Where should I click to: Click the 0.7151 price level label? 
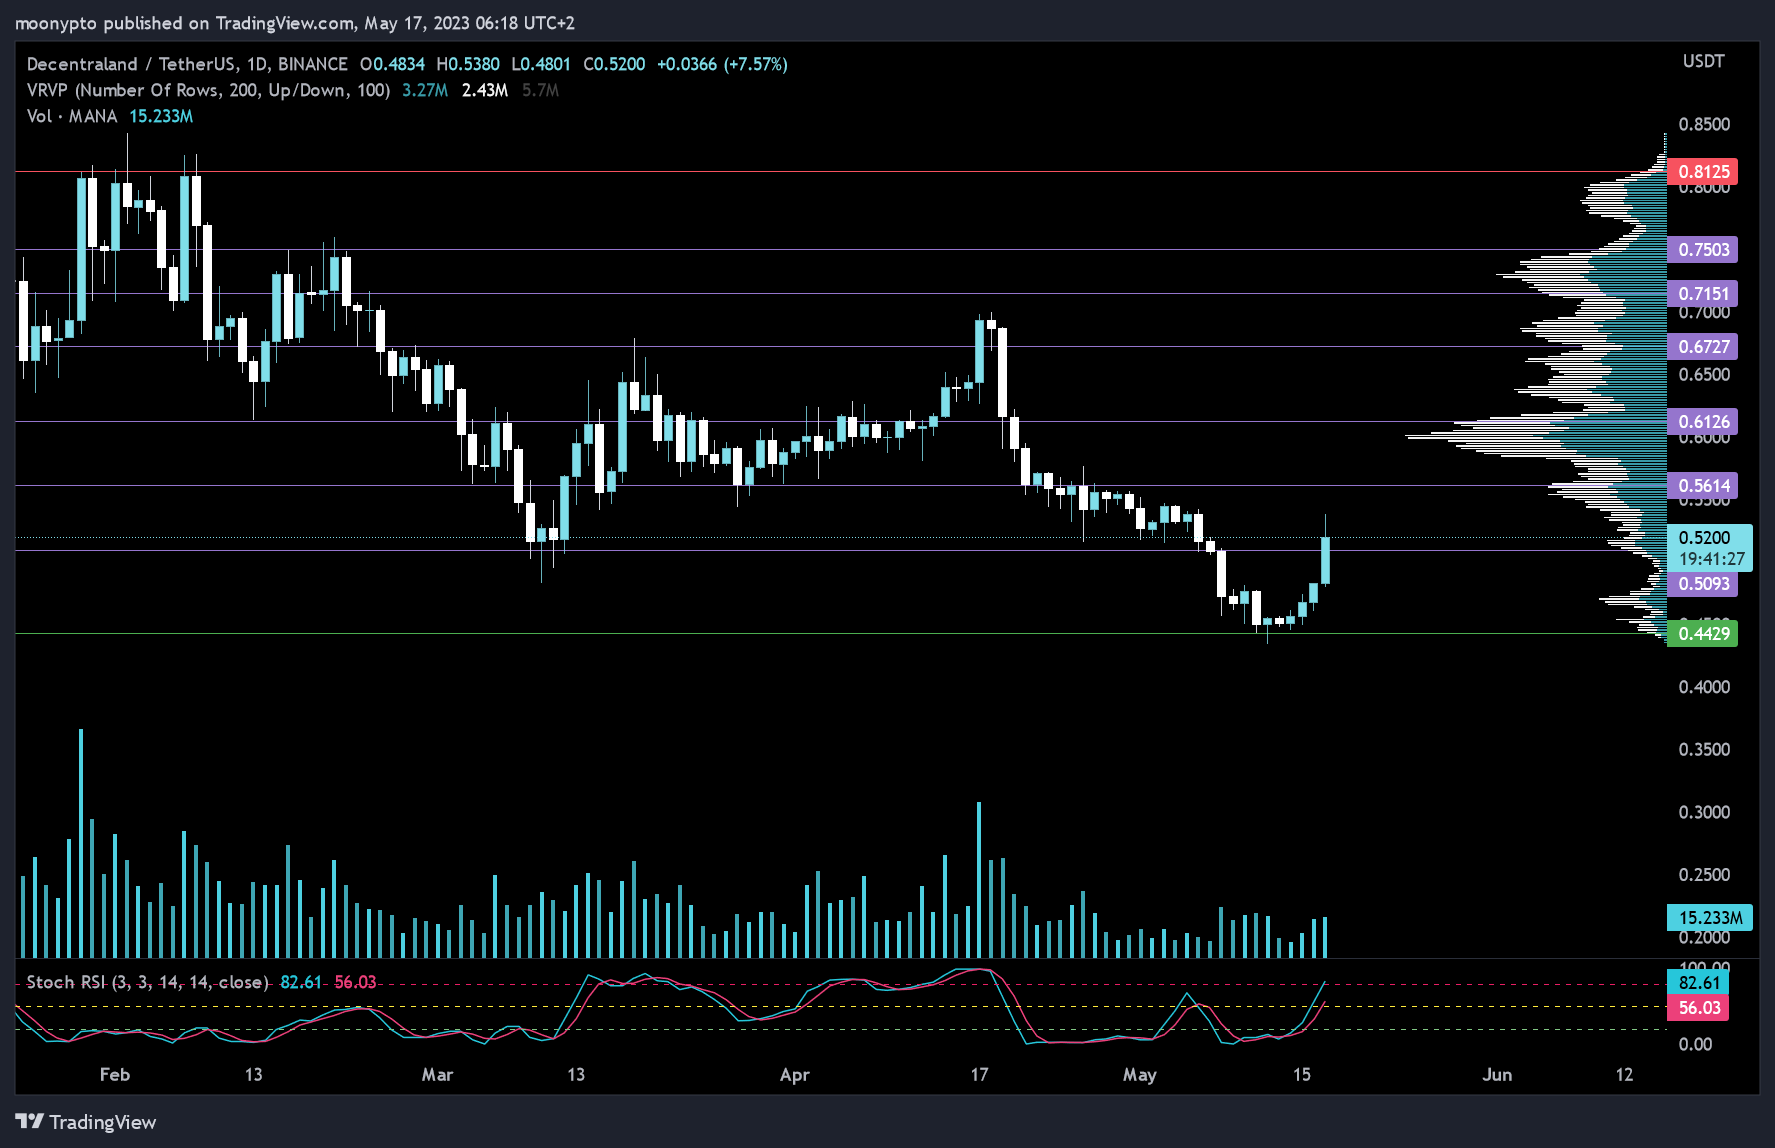(1703, 294)
